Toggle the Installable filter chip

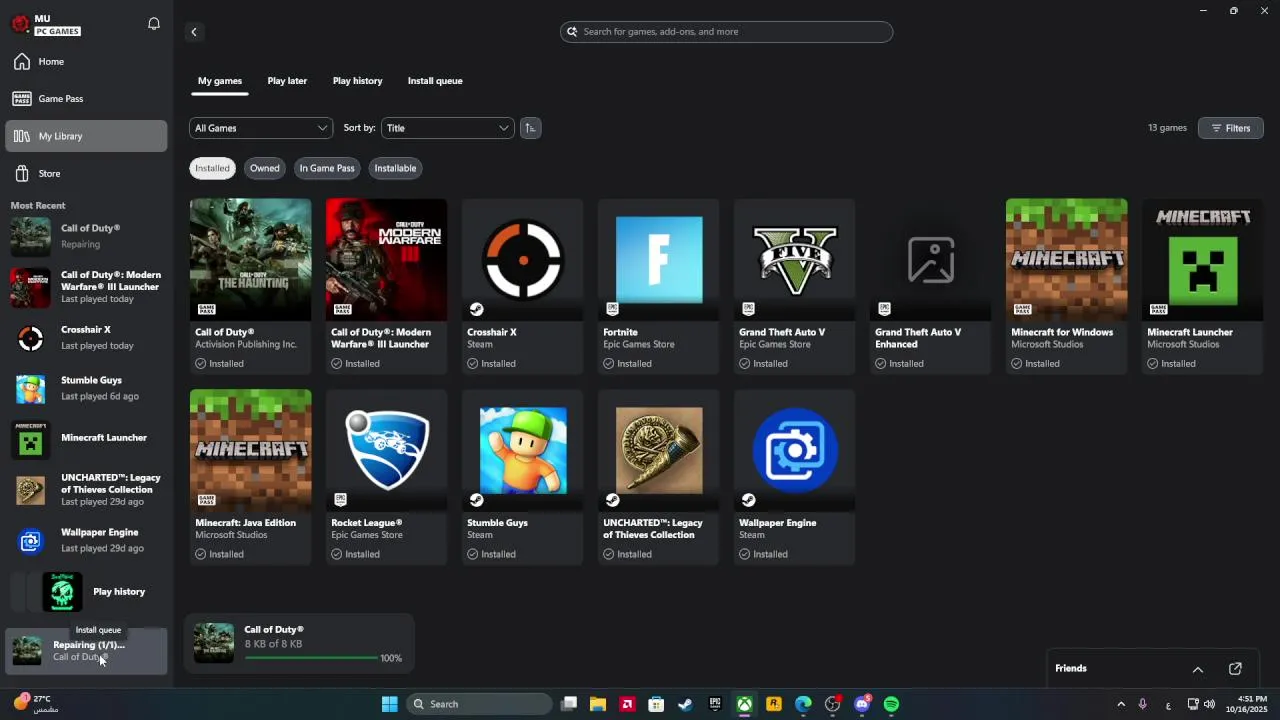coord(395,168)
